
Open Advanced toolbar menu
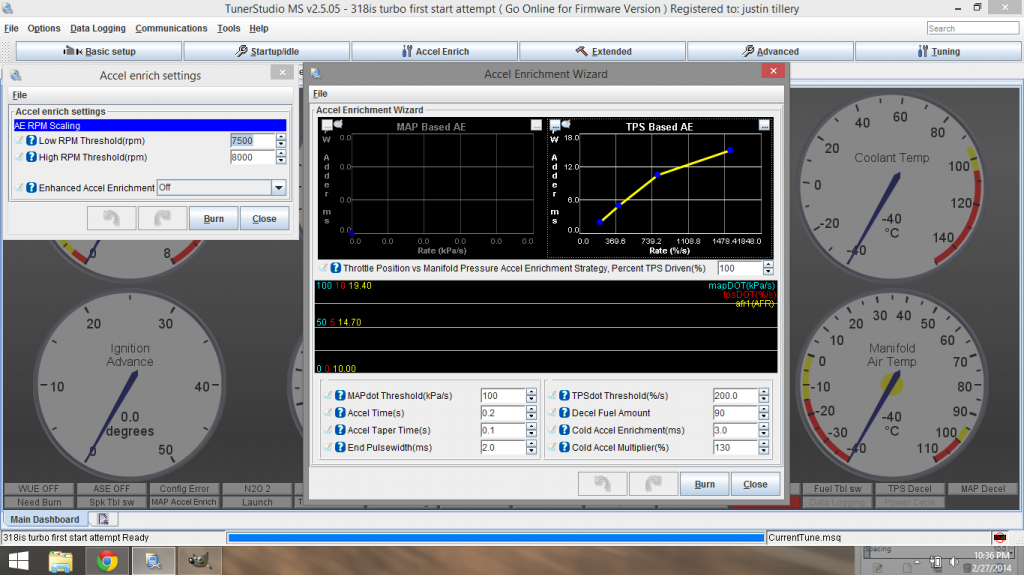(771, 51)
